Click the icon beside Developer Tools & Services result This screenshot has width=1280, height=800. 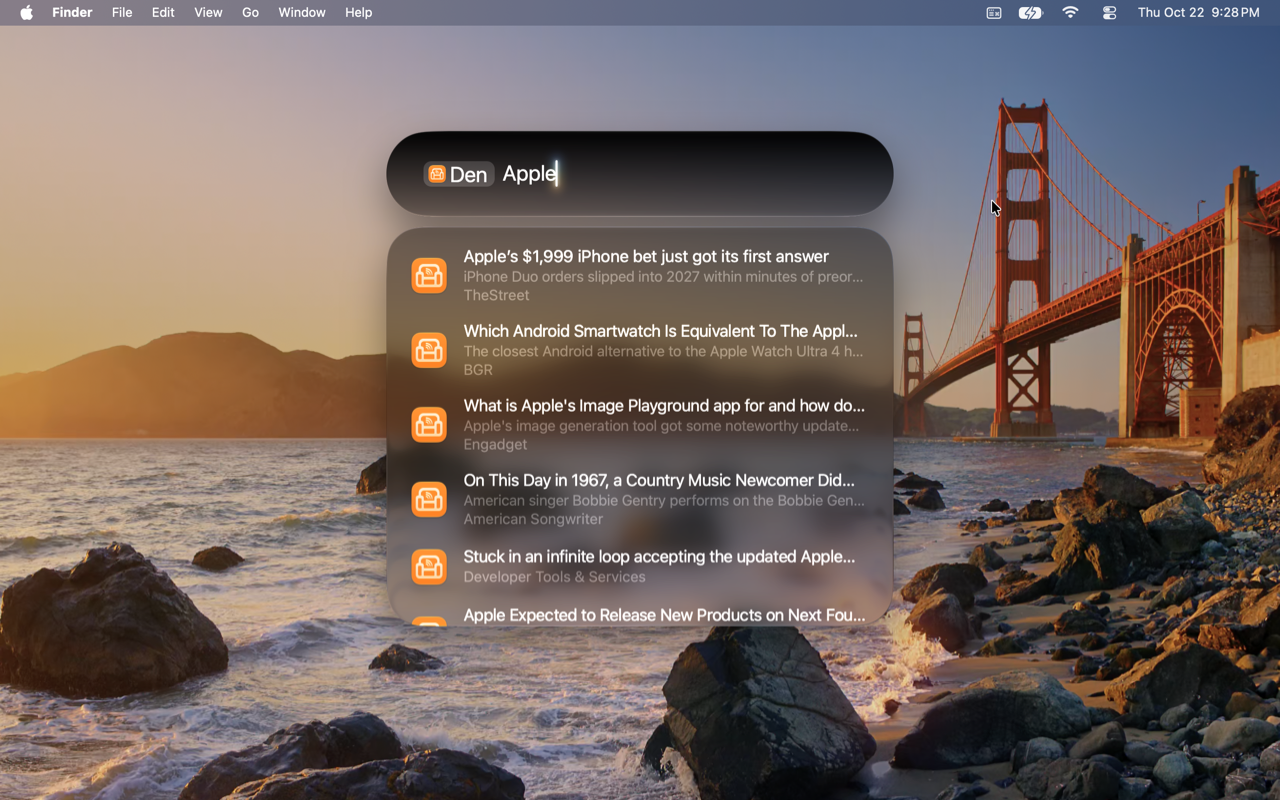tap(429, 566)
